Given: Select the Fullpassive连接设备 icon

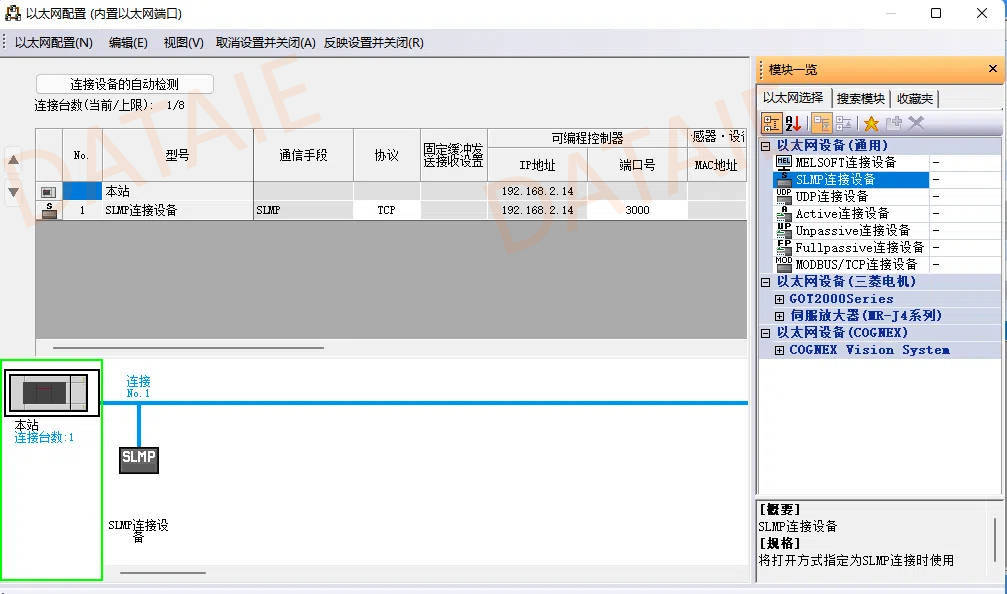Looking at the screenshot, I should coord(784,247).
